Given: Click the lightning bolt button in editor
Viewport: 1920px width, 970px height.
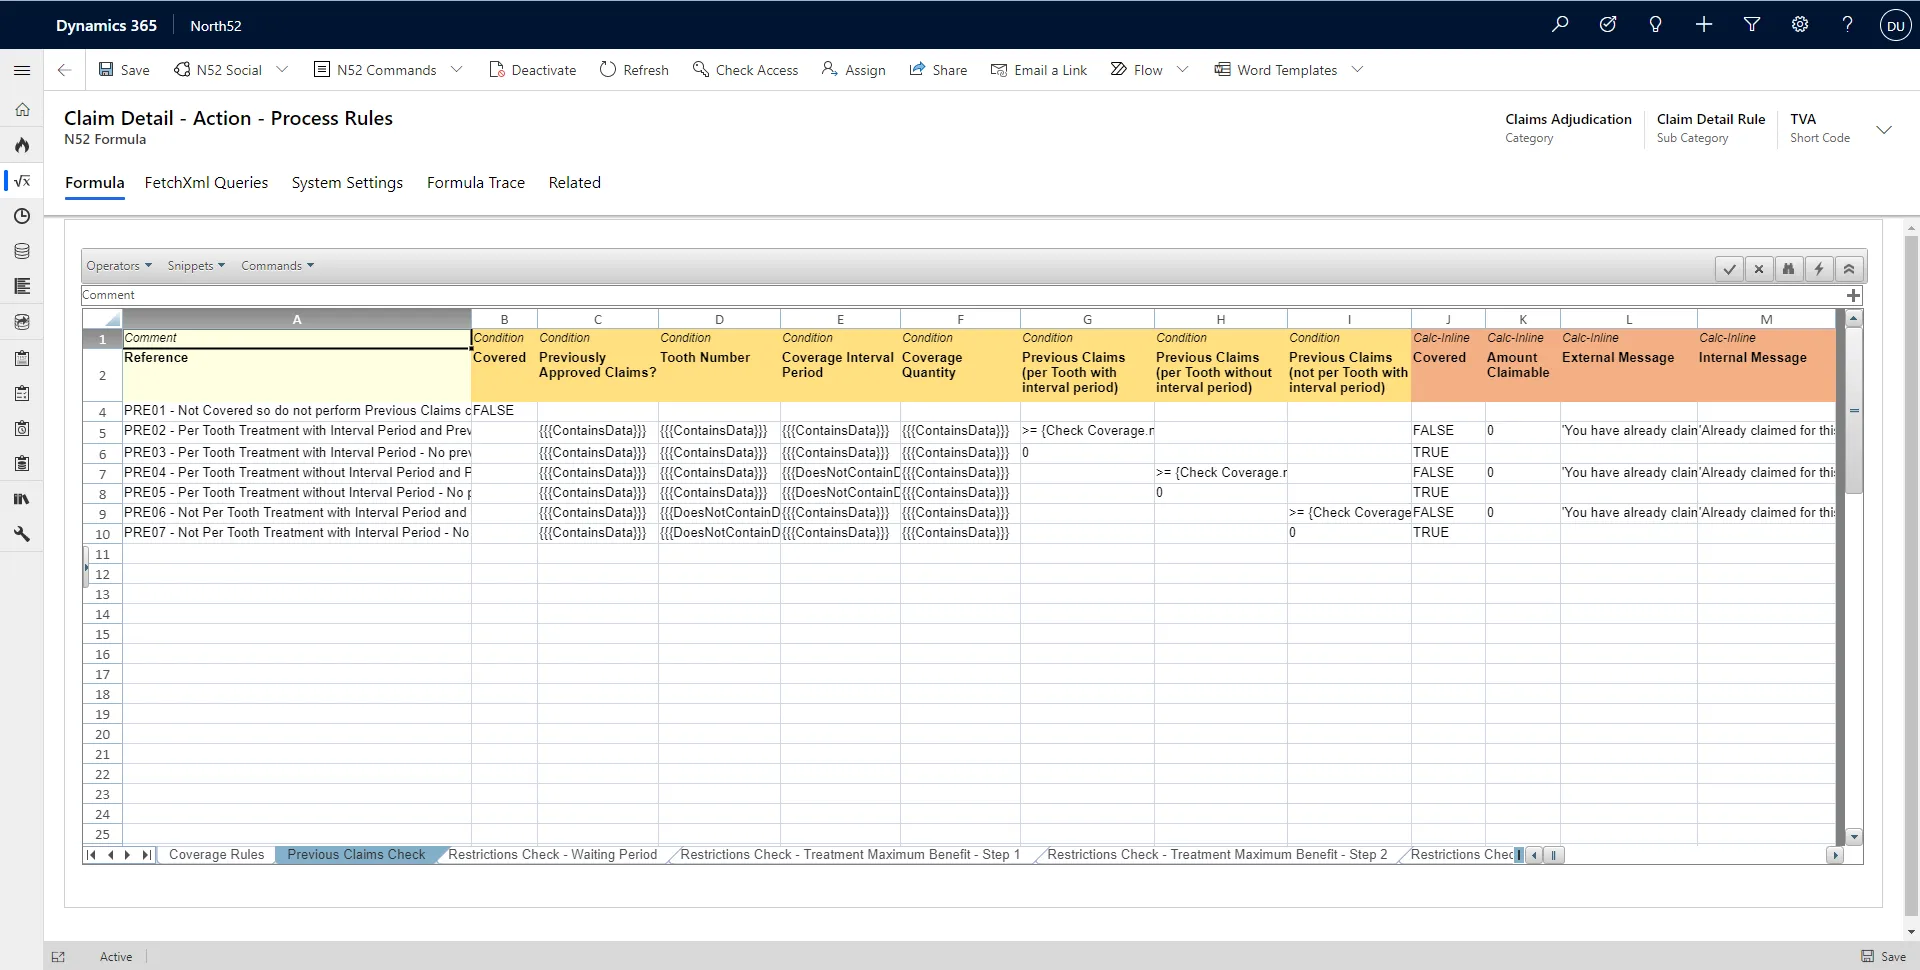Looking at the screenshot, I should [x=1819, y=269].
